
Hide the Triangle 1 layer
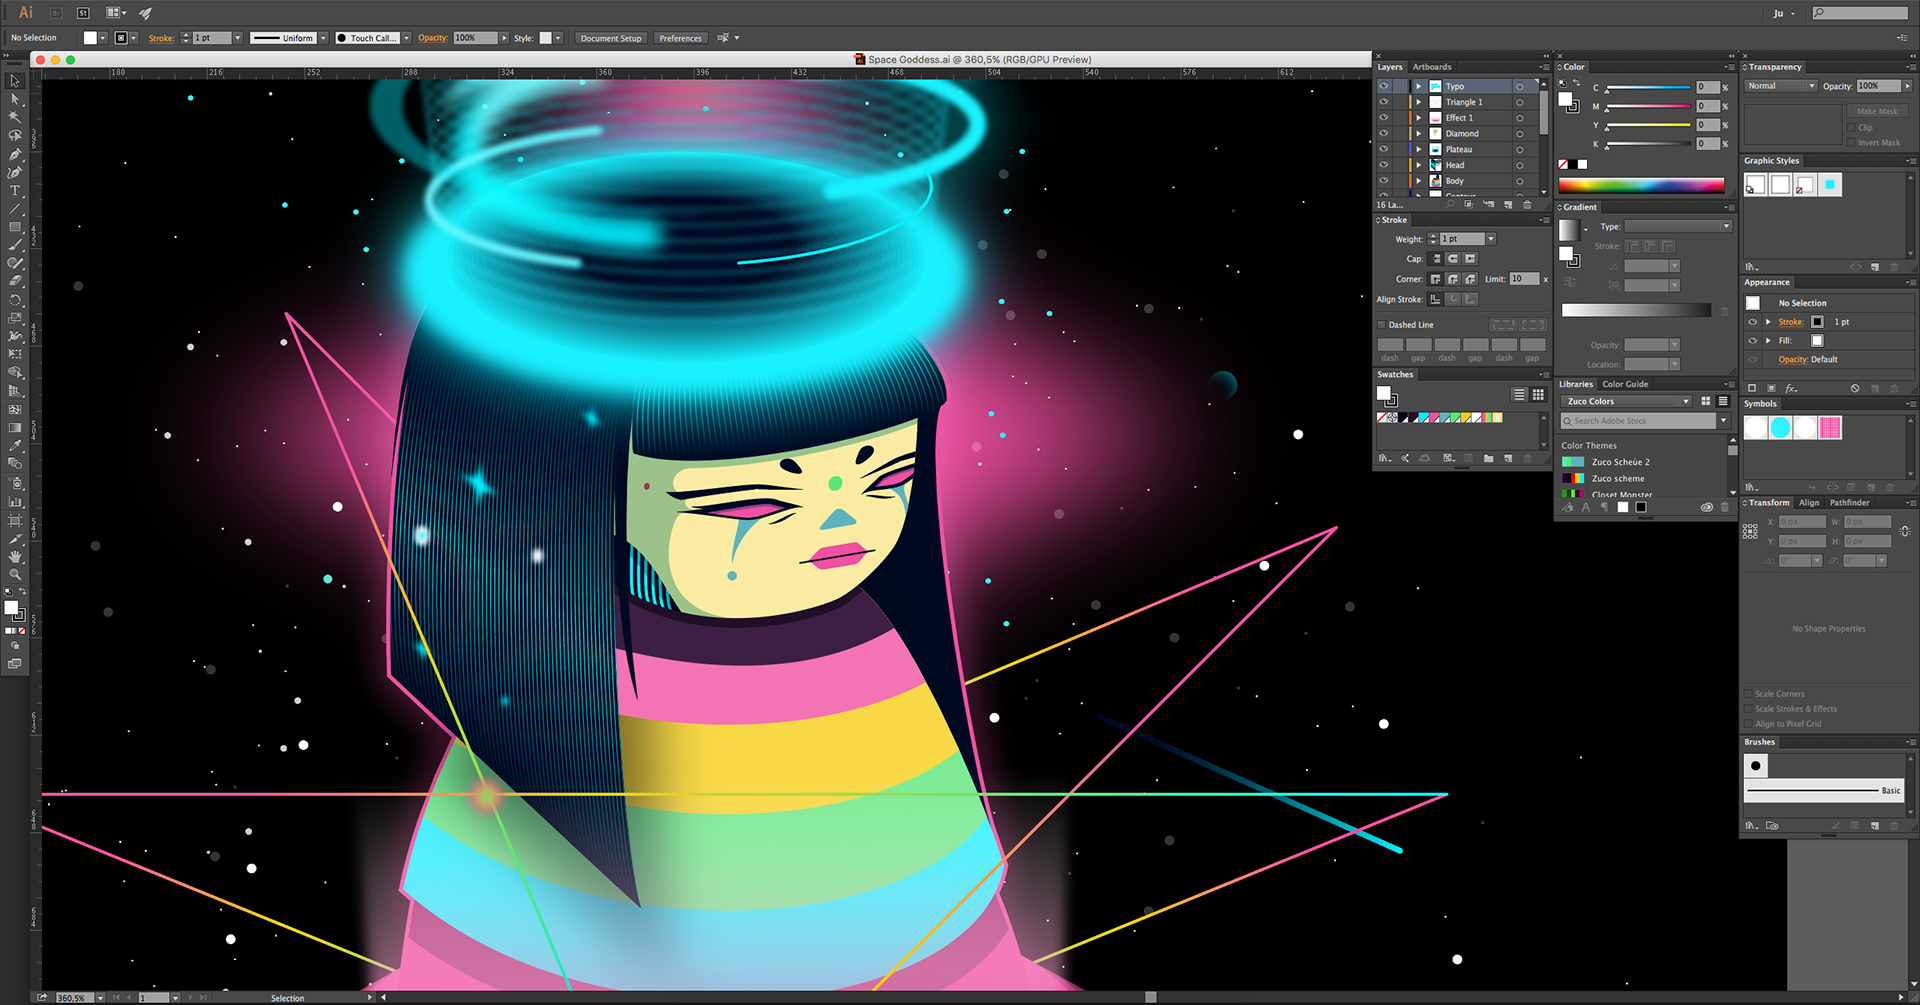pos(1384,102)
